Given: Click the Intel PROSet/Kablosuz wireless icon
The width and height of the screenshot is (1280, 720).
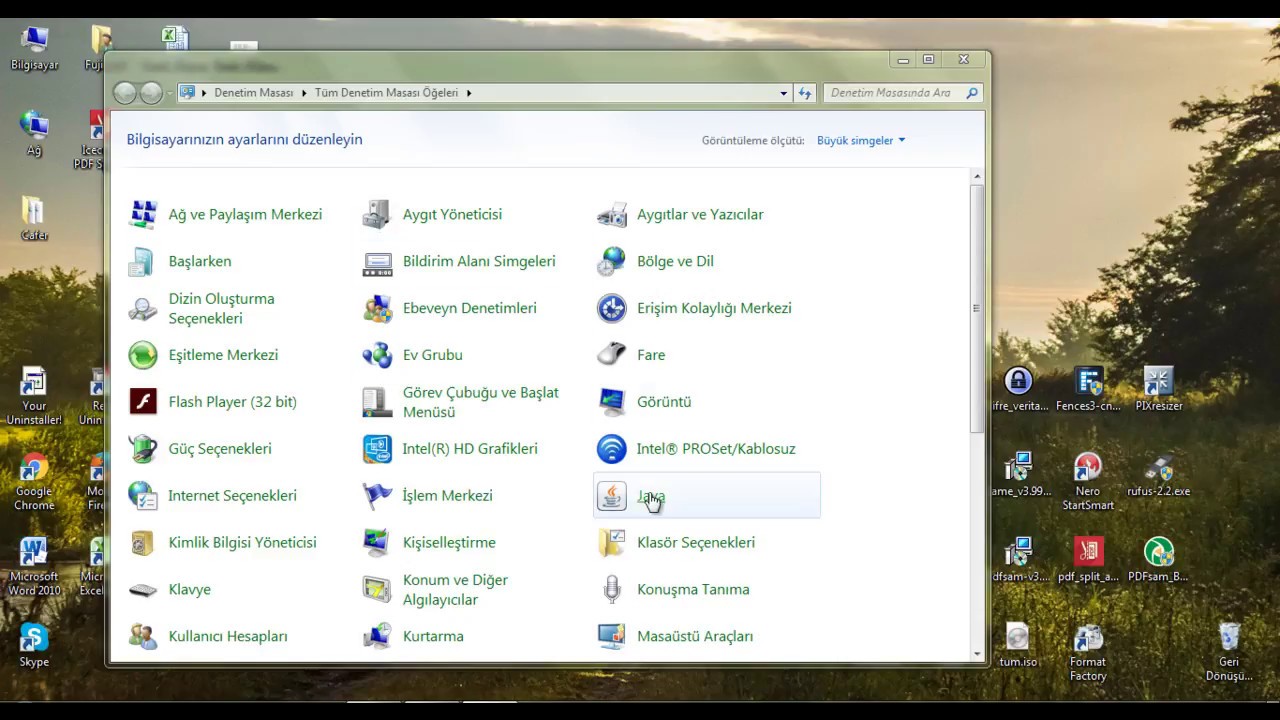Looking at the screenshot, I should [611, 449].
